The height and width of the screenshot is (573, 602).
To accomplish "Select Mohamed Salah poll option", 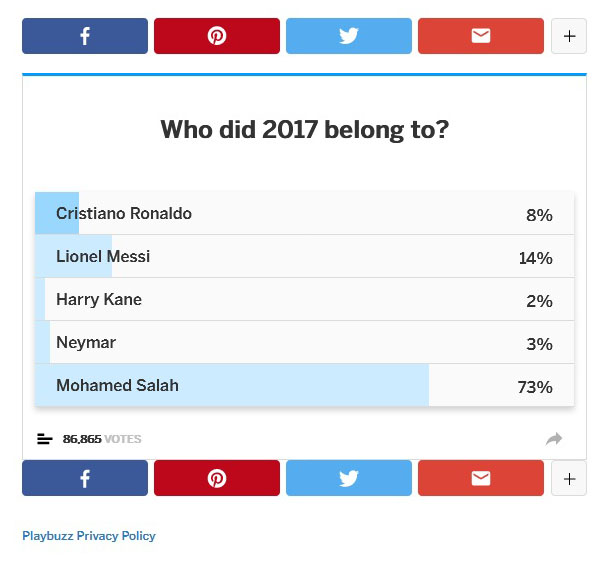I will click(x=305, y=385).
